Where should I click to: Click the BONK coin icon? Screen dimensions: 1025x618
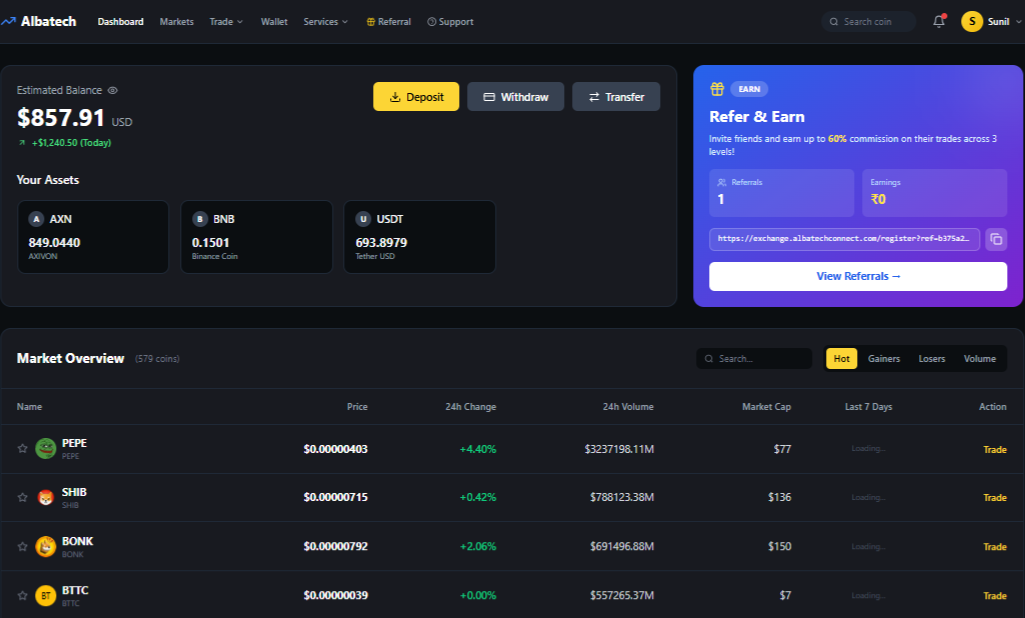coord(46,547)
